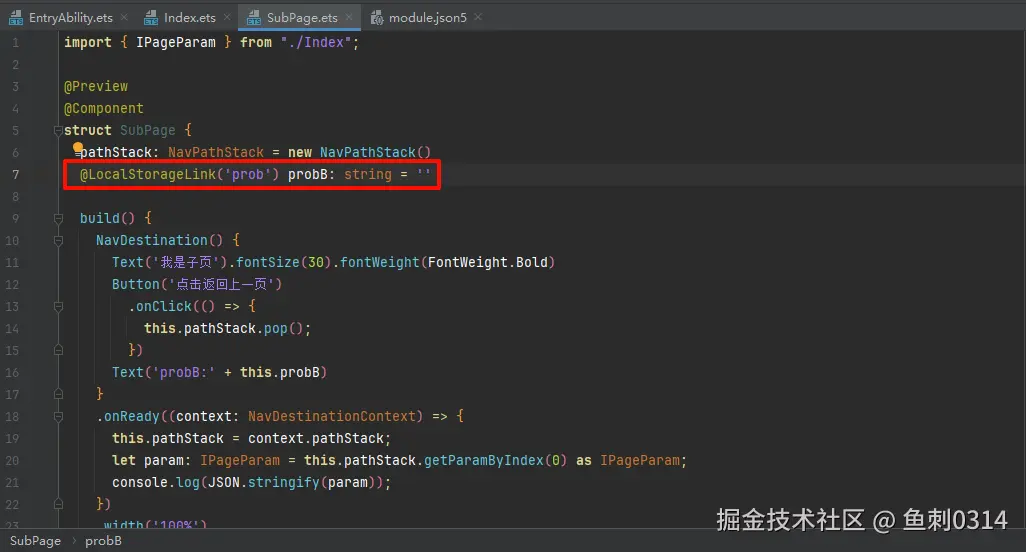Image resolution: width=1026 pixels, height=552 pixels.
Task: Click the SubPage.ets file type icon
Action: click(x=253, y=18)
